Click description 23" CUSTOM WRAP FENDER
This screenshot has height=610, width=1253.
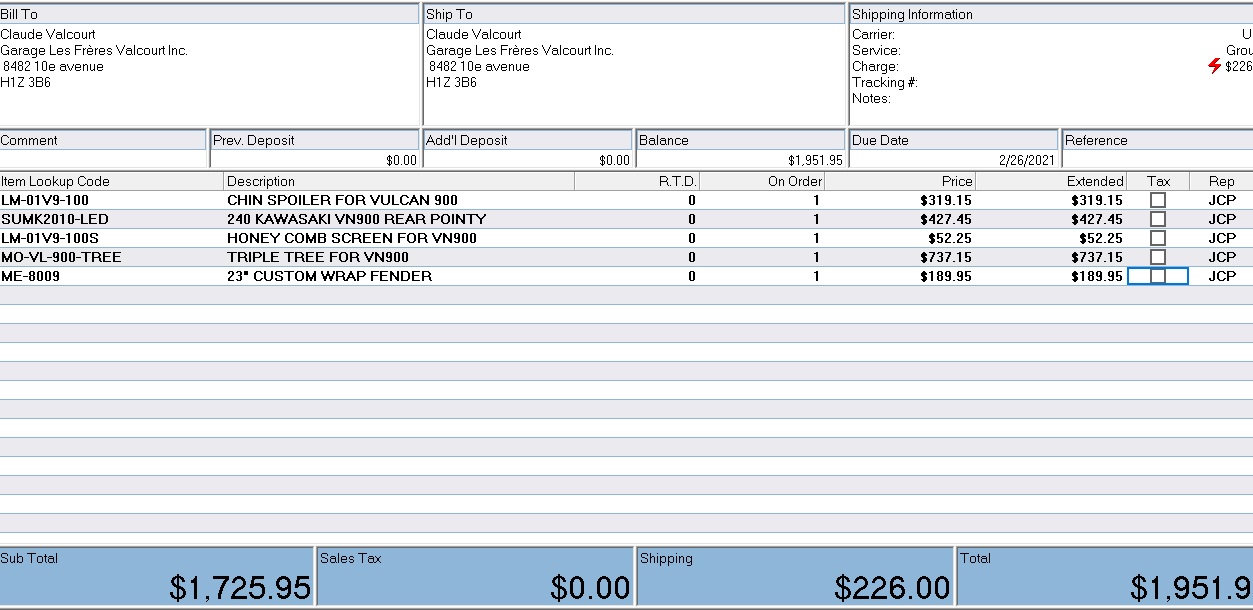point(330,276)
